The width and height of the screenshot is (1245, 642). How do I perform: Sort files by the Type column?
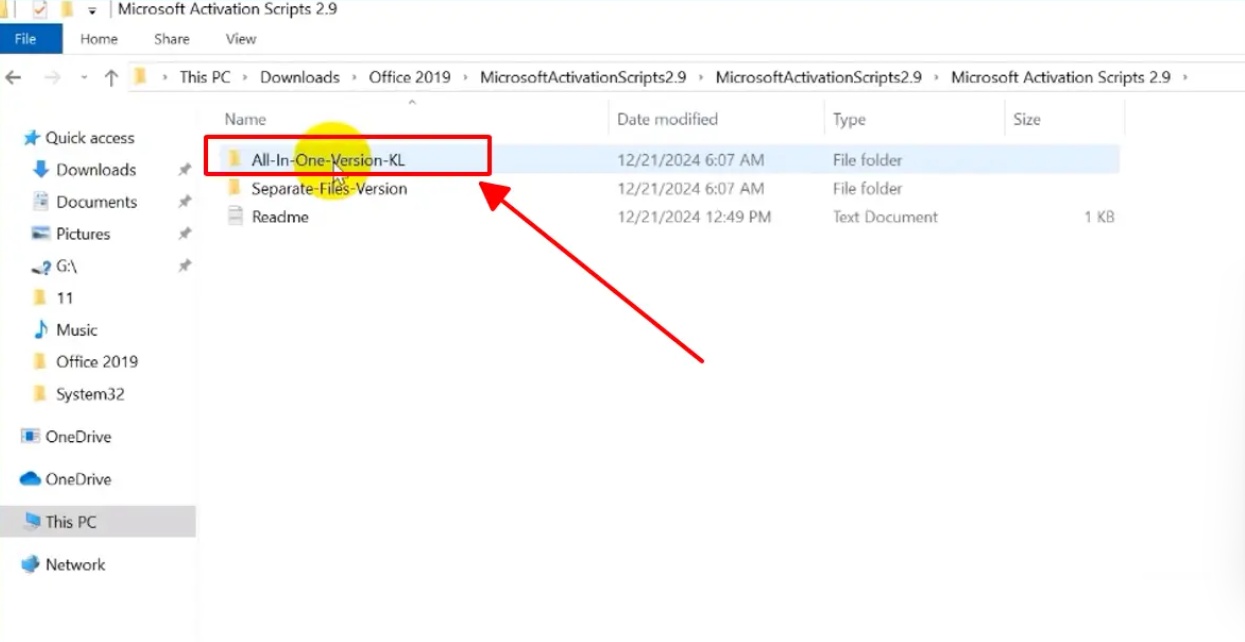tap(849, 119)
